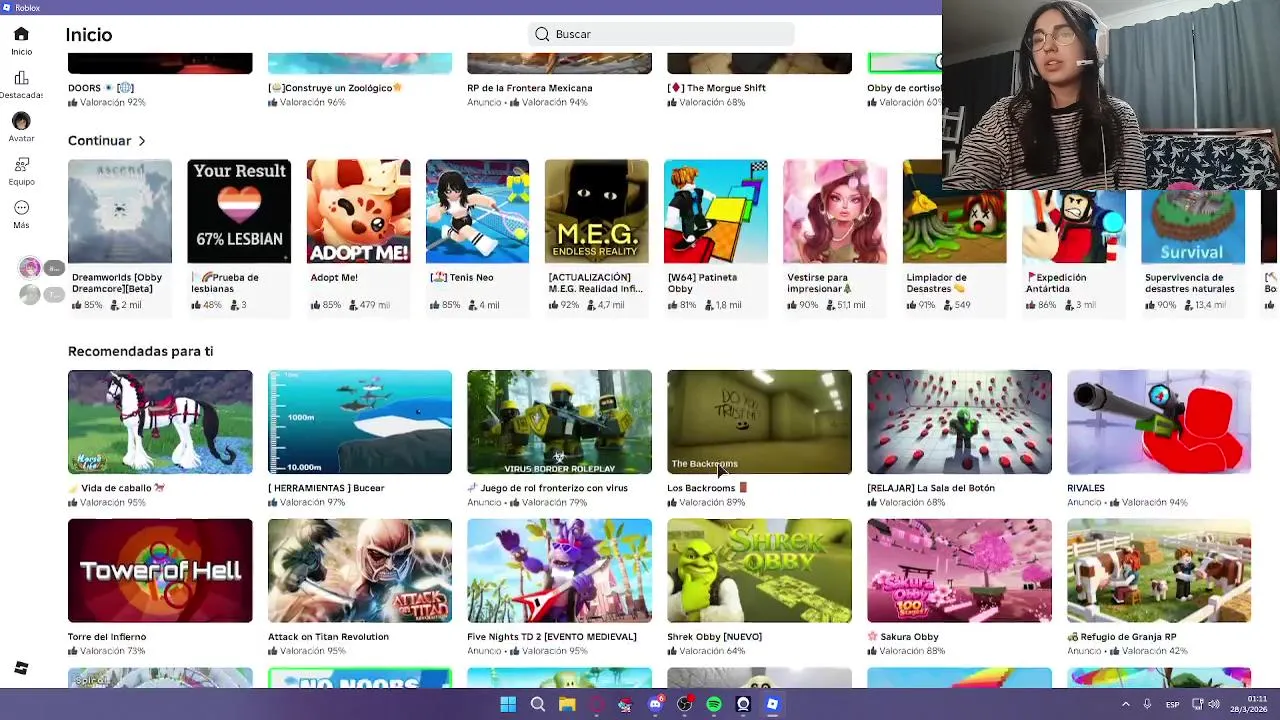Click 'Recomendadas para ti' heading
The image size is (1280, 720).
140,351
